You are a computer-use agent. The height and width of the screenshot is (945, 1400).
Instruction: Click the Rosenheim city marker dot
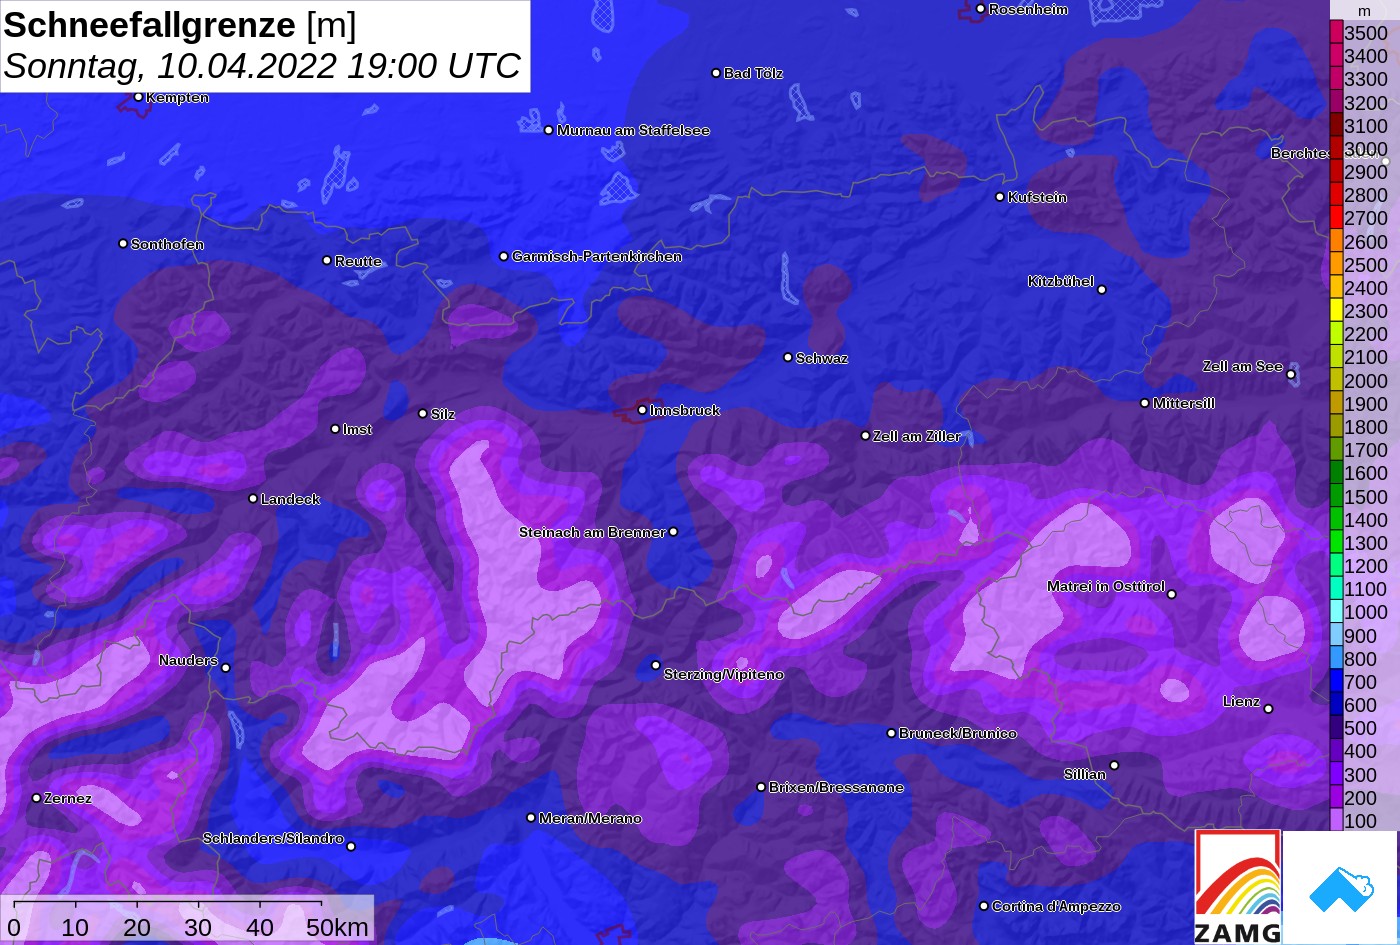[980, 9]
